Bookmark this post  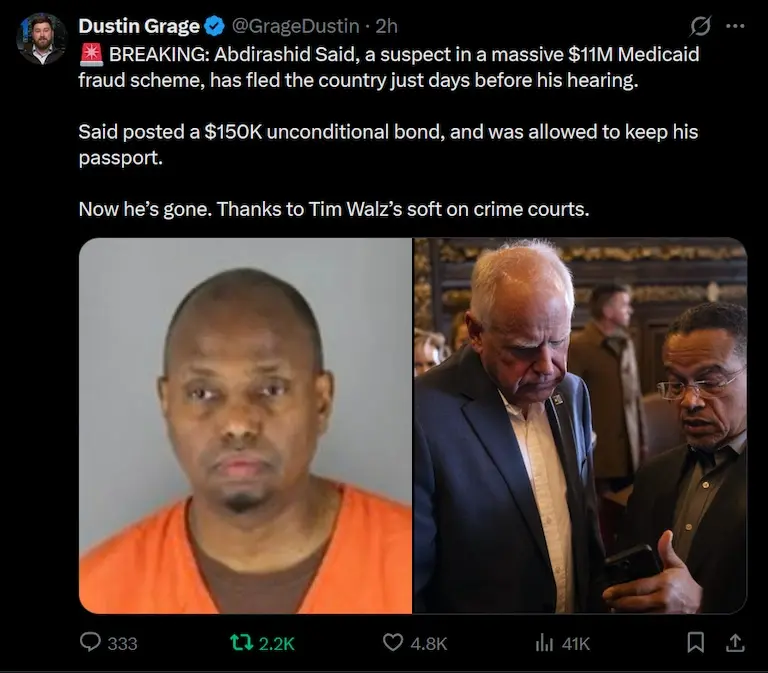[696, 642]
